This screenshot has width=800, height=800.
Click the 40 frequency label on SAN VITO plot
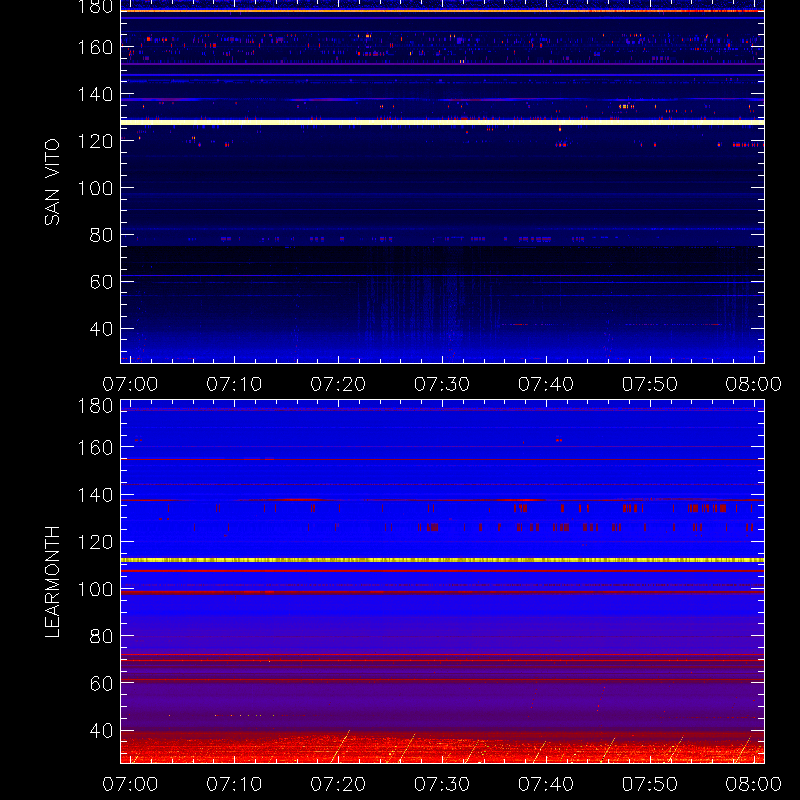point(102,329)
